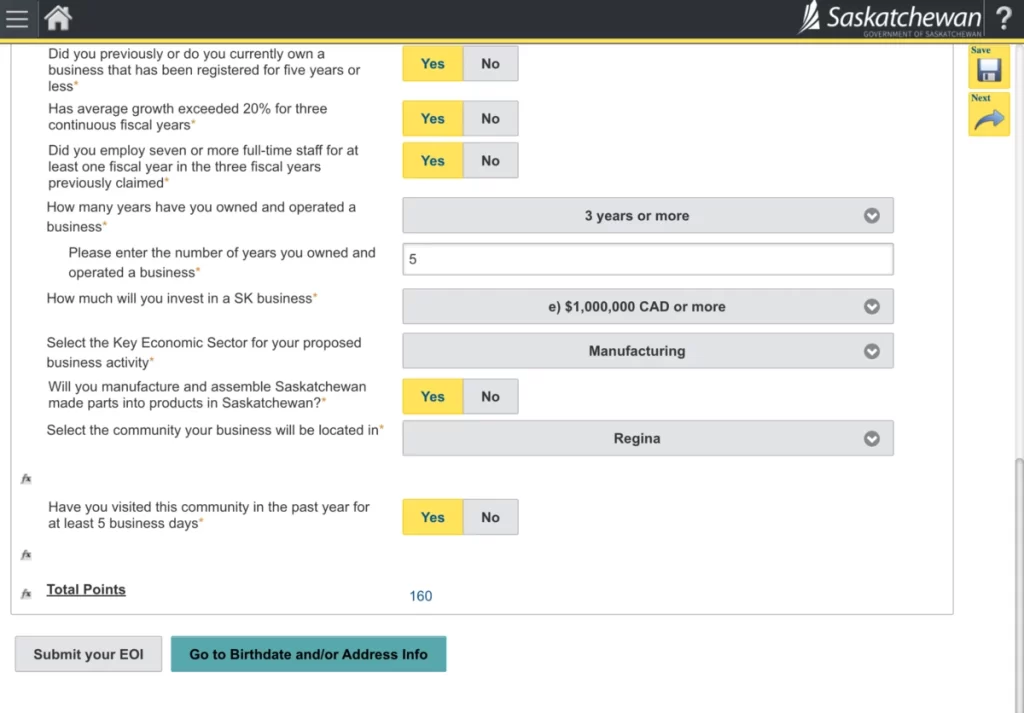This screenshot has height=713, width=1024.
Task: Go to Birthdate and/or Address Info
Action: pos(308,655)
